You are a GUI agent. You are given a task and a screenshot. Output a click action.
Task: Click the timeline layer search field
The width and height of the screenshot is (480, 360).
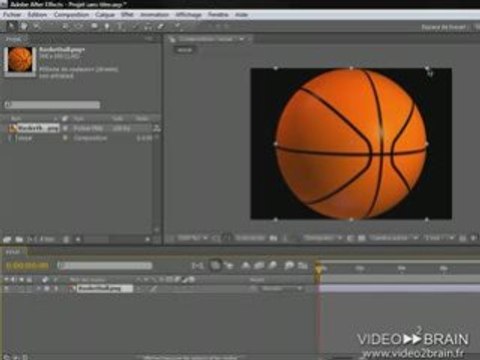[104, 266]
